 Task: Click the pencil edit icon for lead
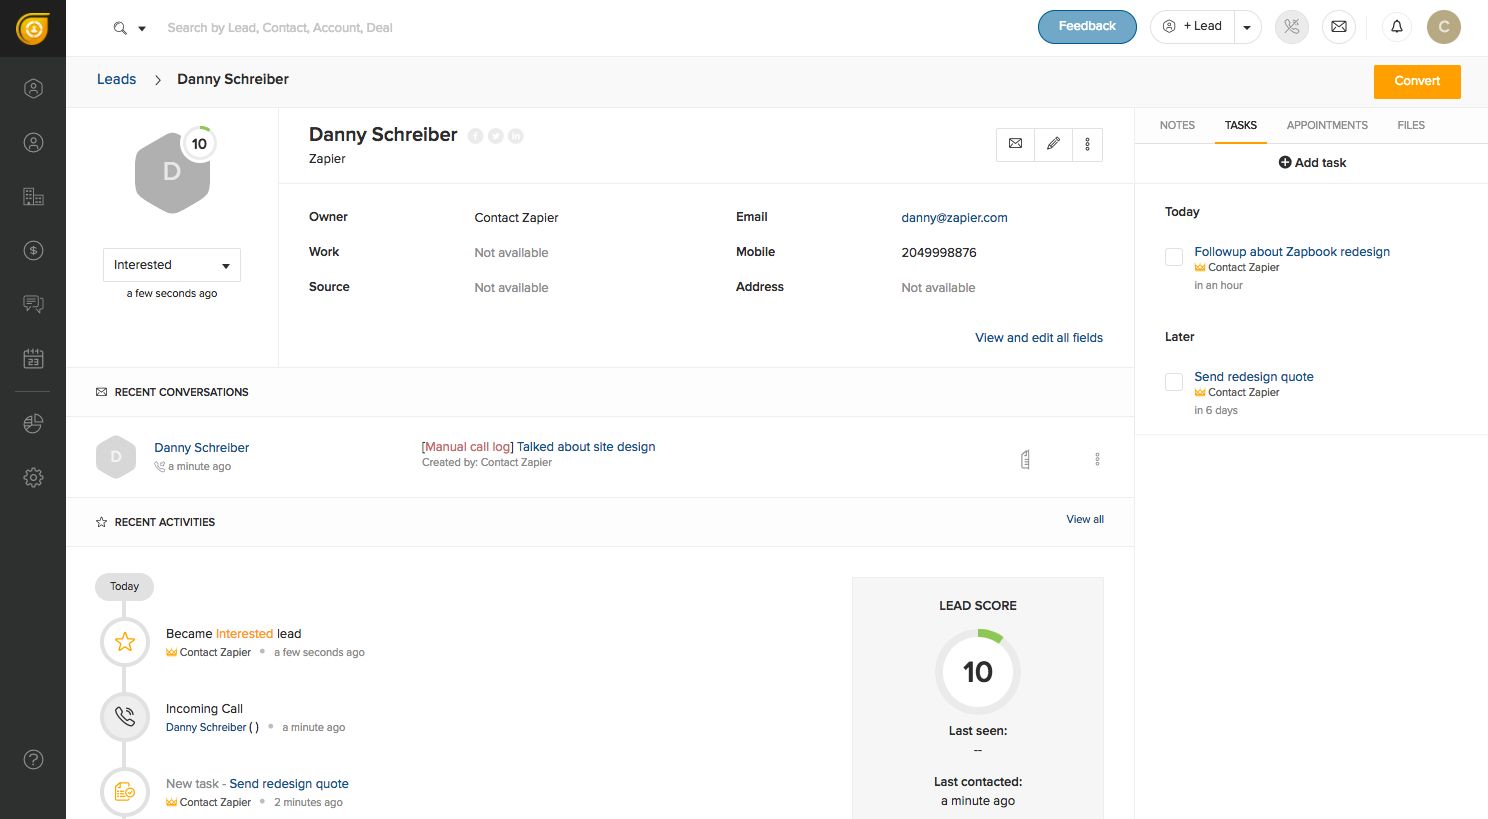click(1053, 144)
